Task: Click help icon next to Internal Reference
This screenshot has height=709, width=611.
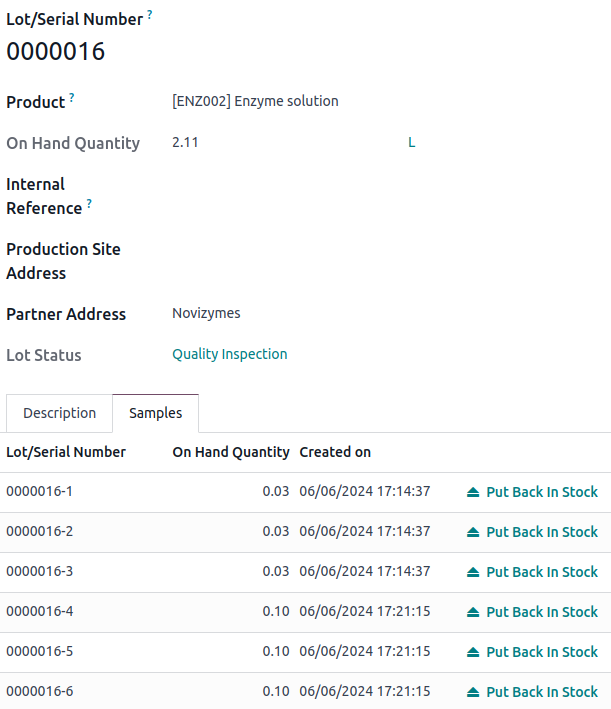Action: point(89,204)
